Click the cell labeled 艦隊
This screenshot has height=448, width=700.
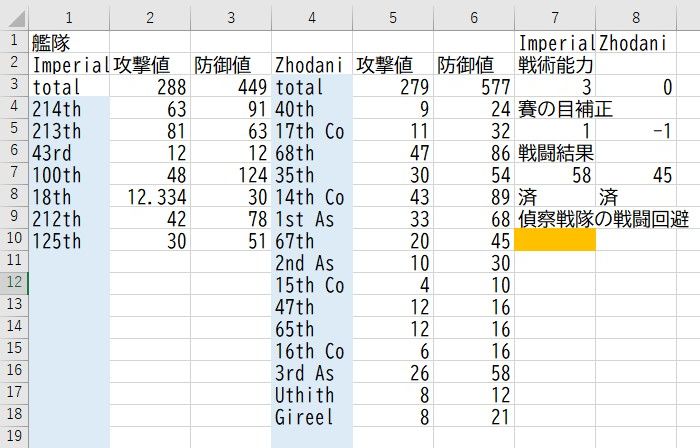pos(69,42)
